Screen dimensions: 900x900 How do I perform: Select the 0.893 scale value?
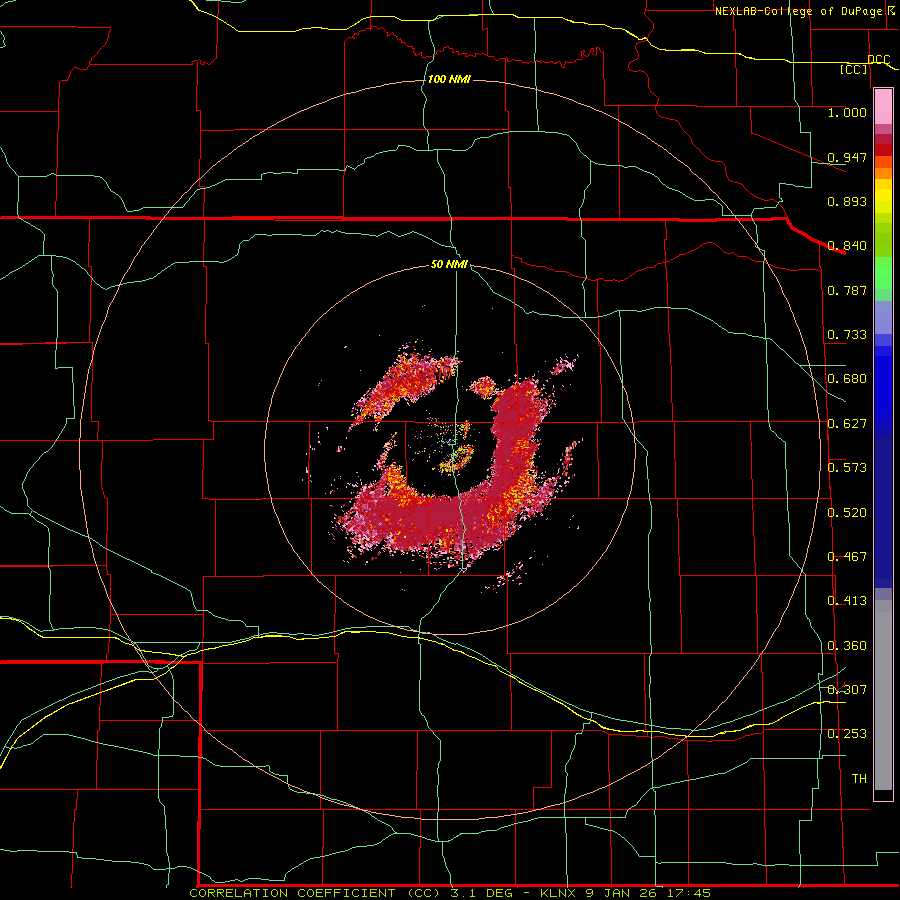click(x=847, y=201)
